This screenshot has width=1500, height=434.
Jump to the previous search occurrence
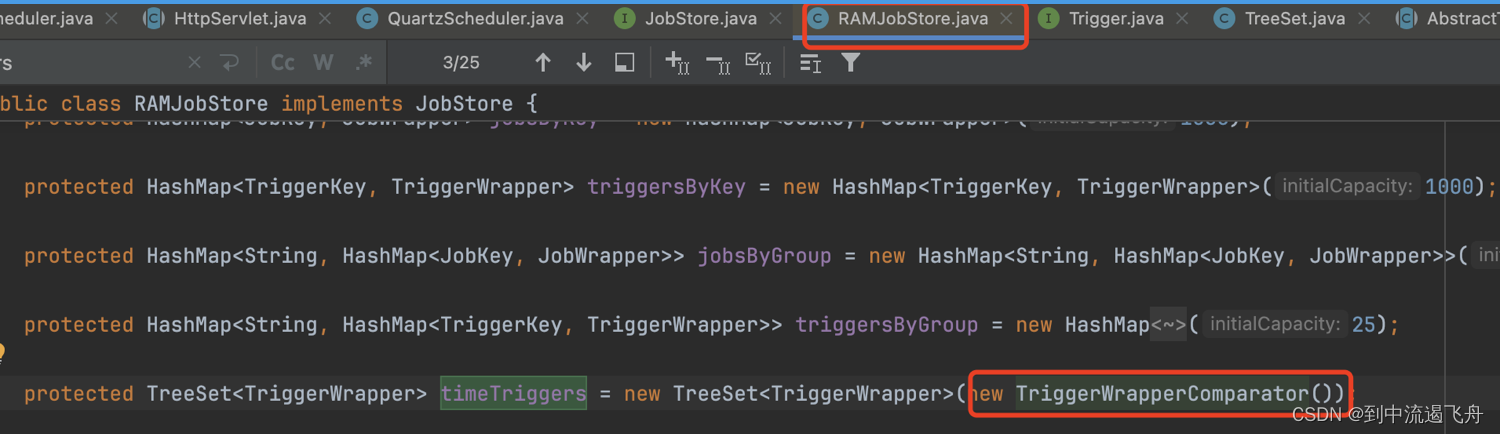[543, 63]
